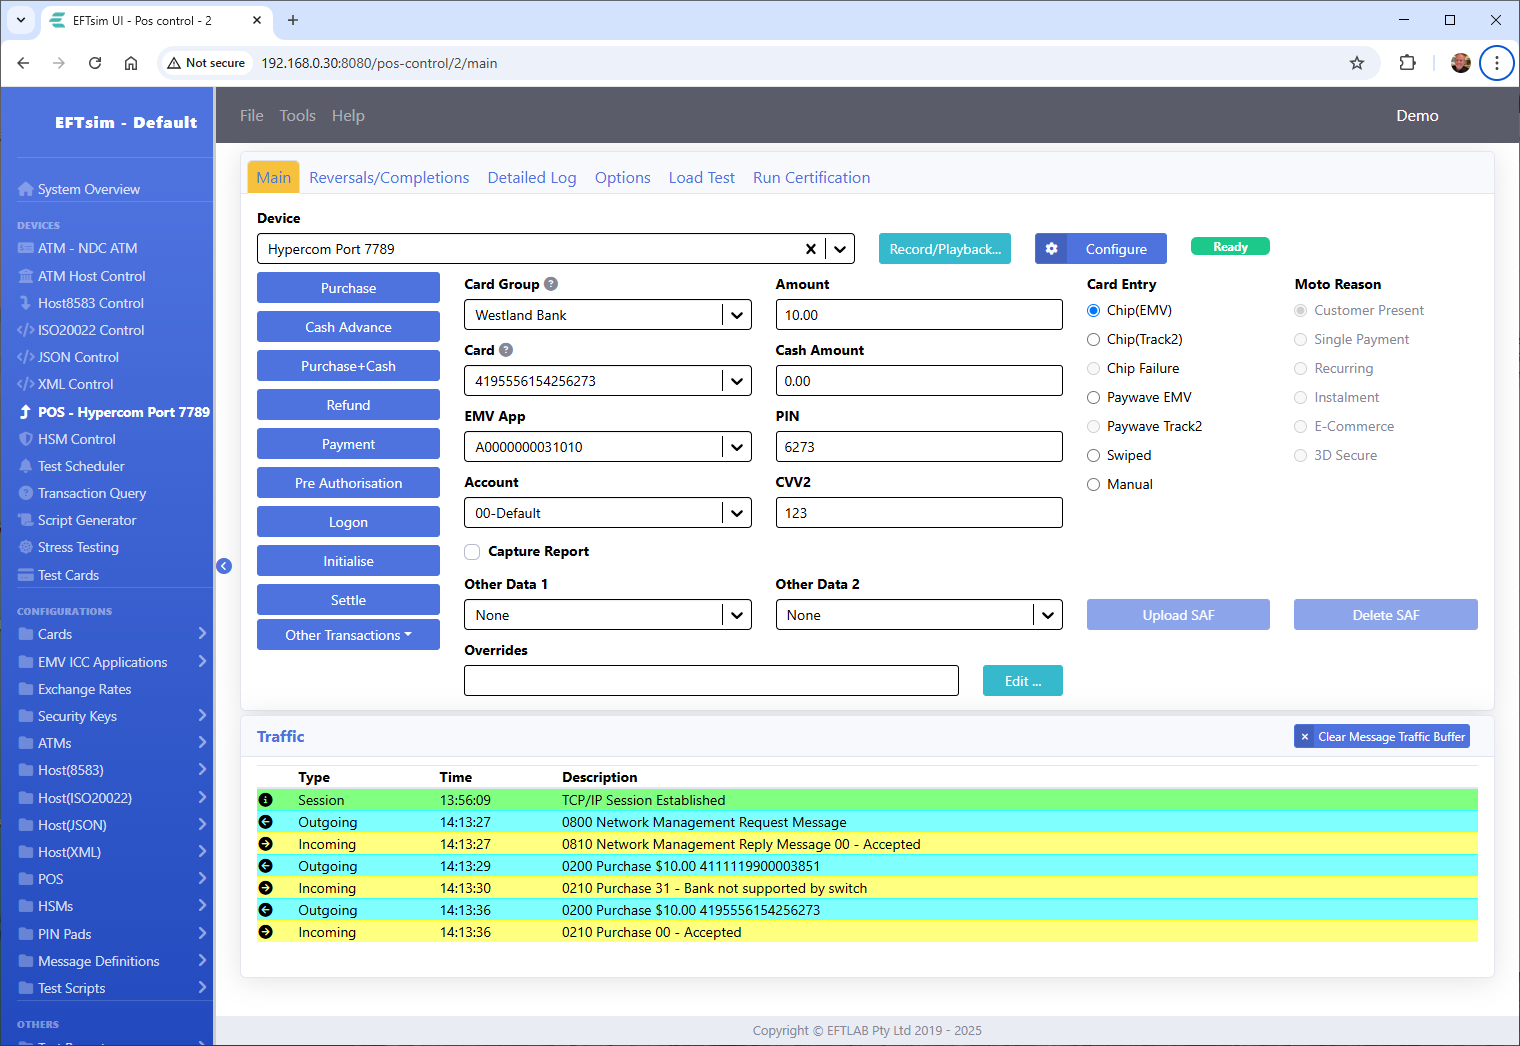Open the Tools menu

297,116
